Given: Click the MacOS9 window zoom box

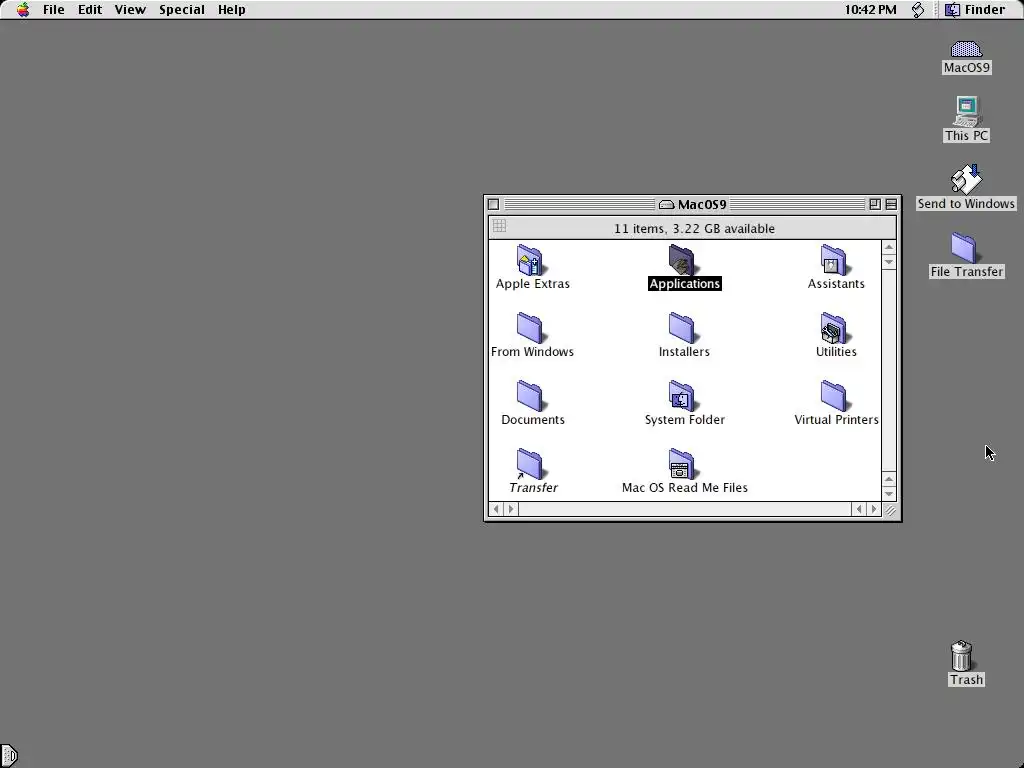Looking at the screenshot, I should (875, 204).
